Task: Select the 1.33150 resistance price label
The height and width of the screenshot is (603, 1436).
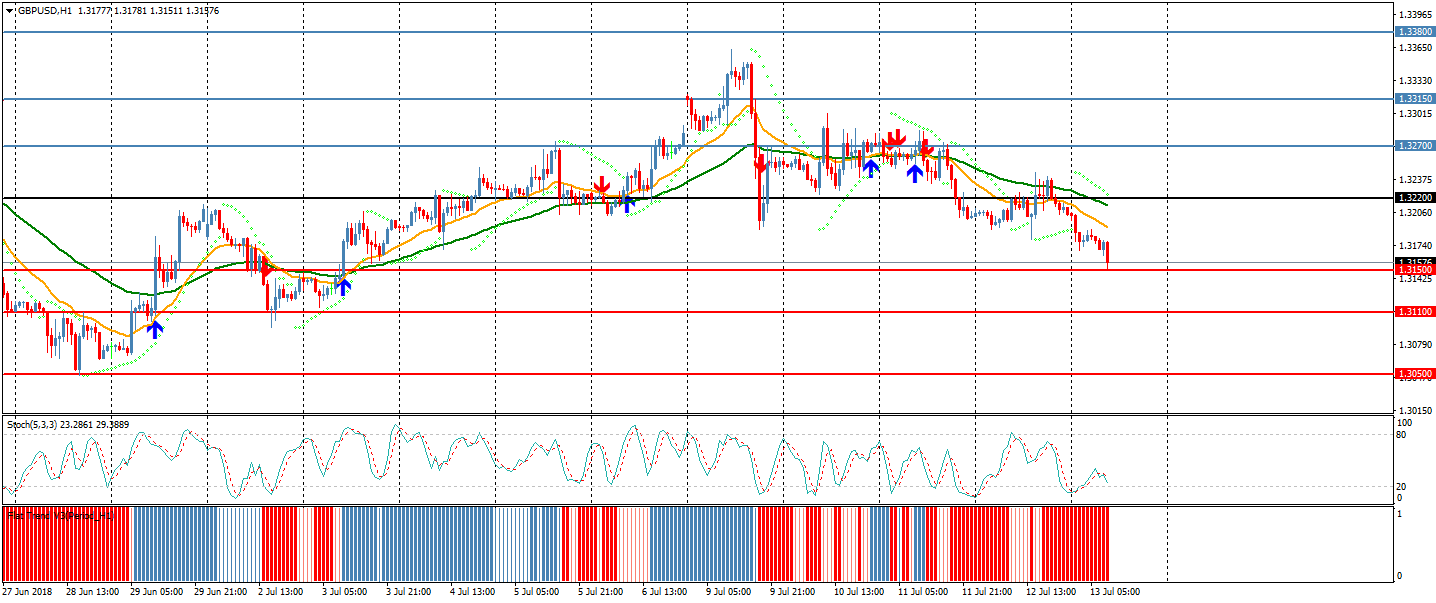Action: point(1414,99)
